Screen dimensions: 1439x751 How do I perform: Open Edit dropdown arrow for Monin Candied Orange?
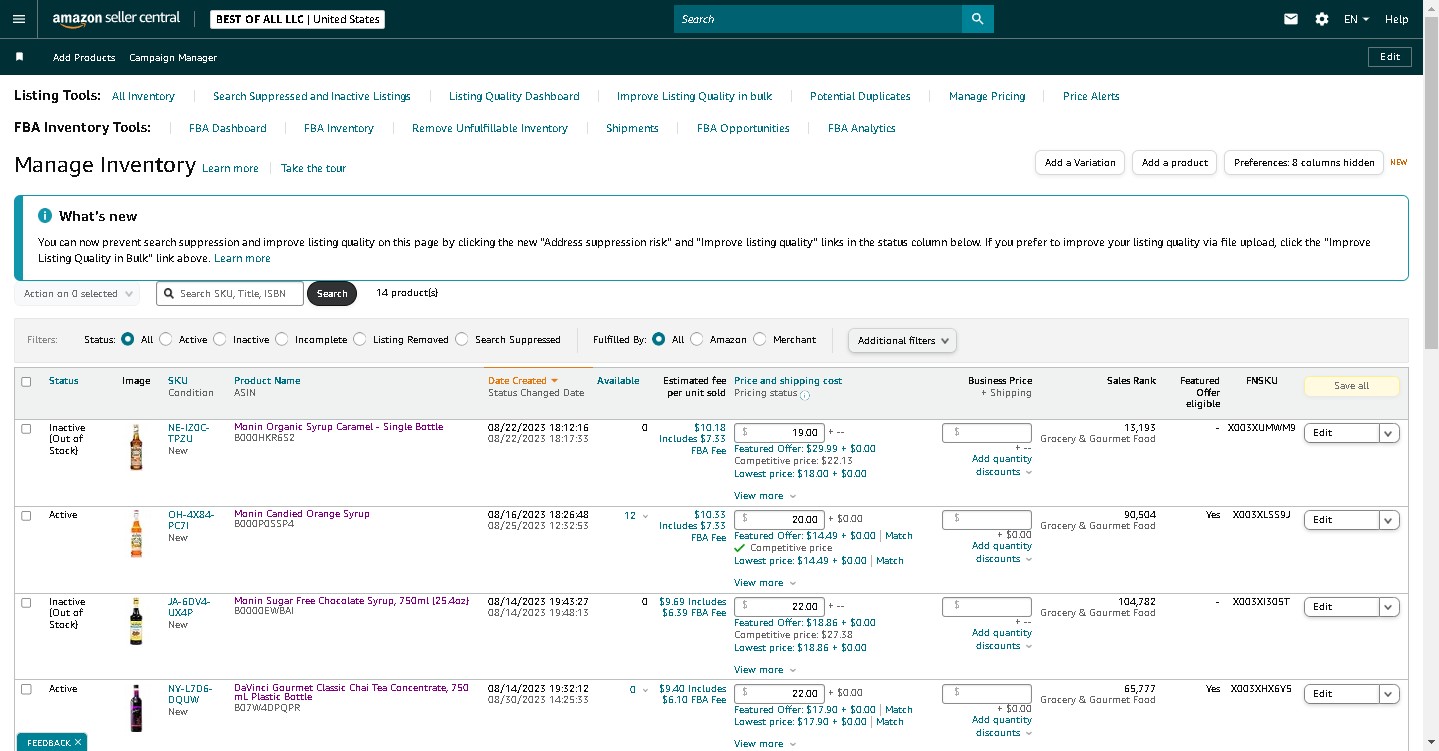(x=1389, y=520)
